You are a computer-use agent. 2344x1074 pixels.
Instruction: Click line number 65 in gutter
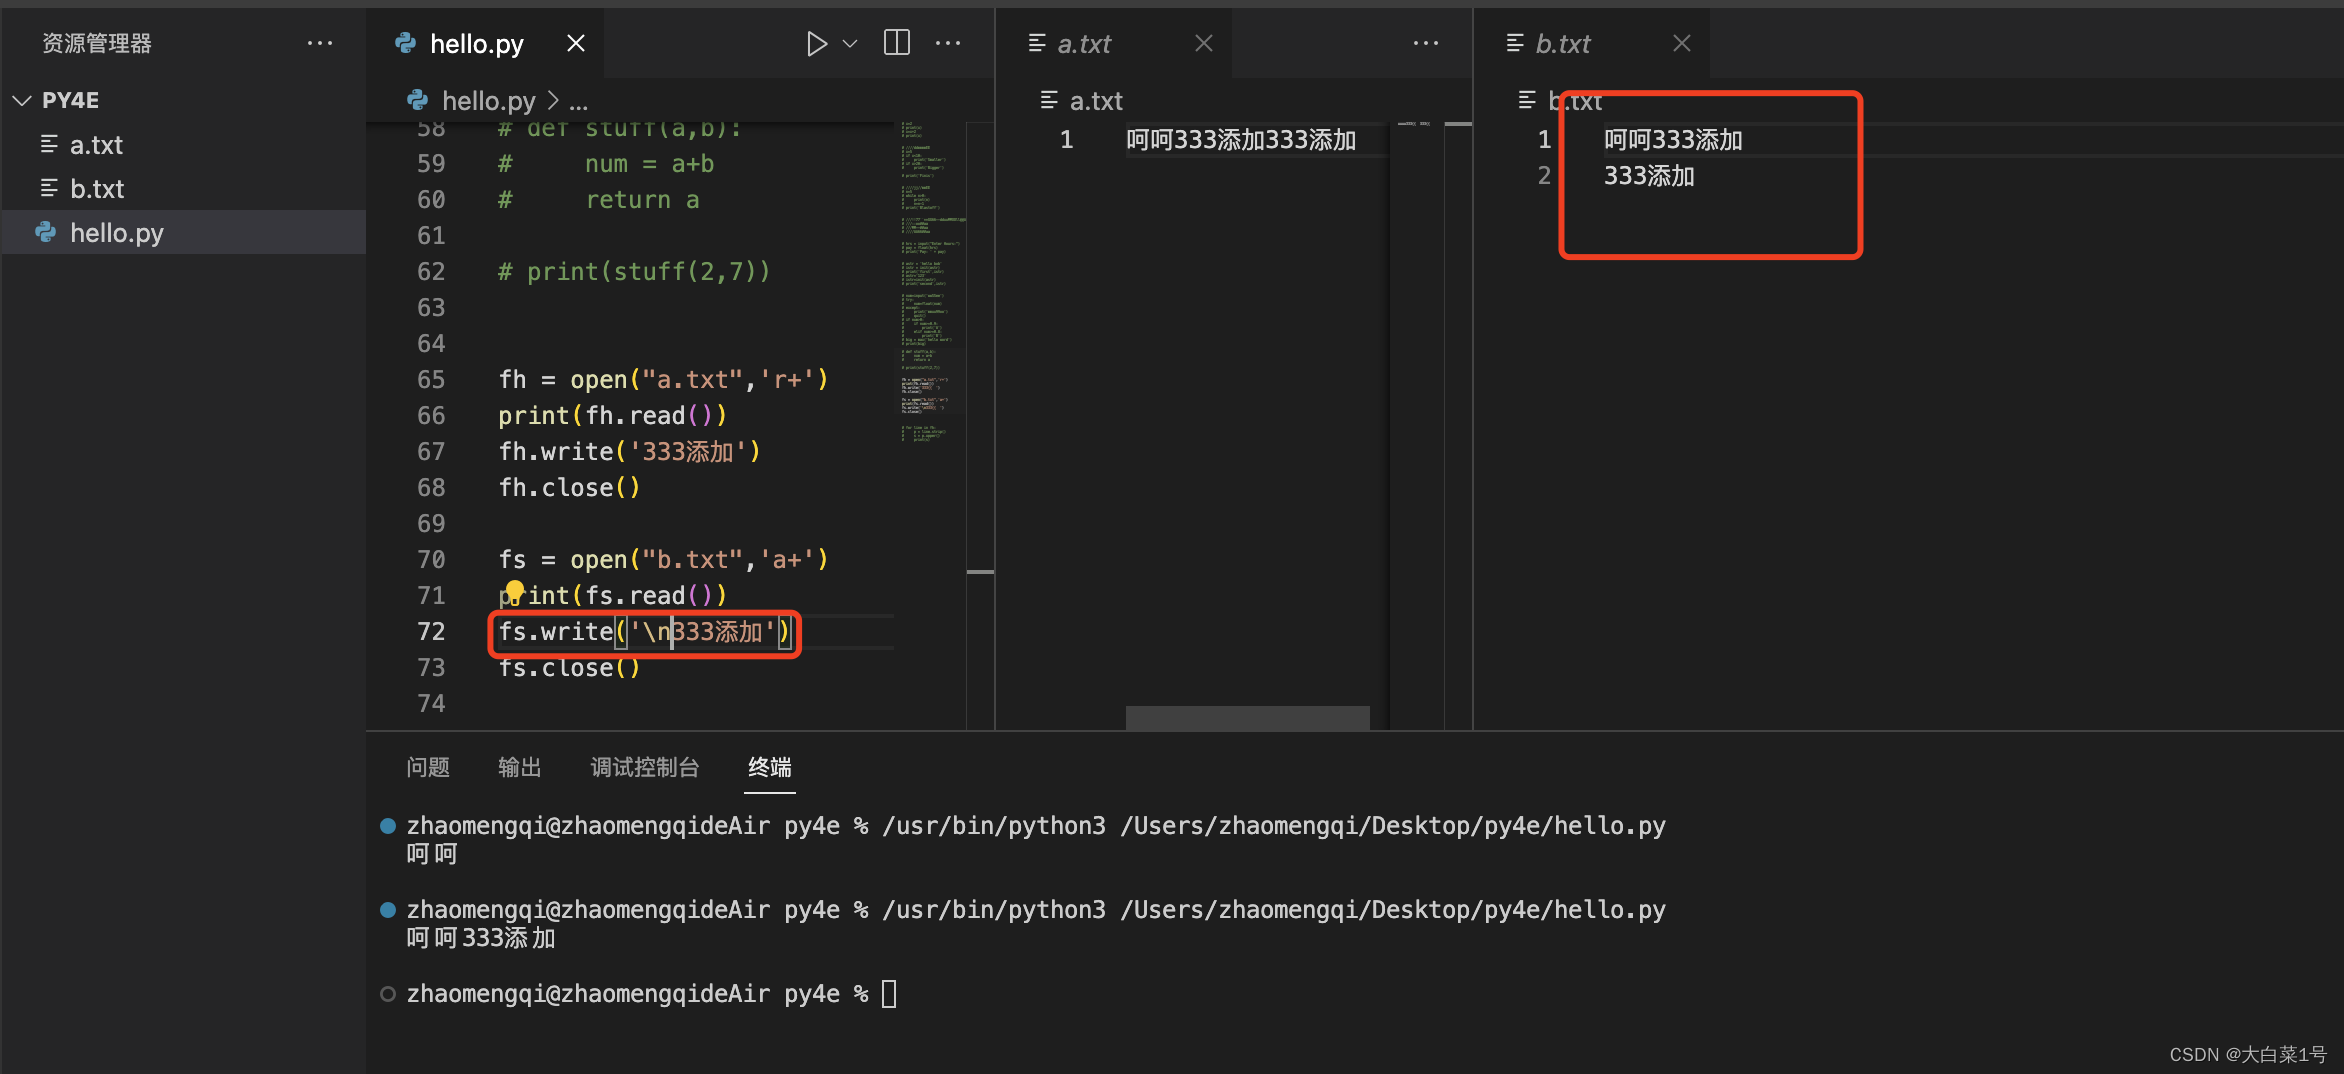click(x=431, y=380)
